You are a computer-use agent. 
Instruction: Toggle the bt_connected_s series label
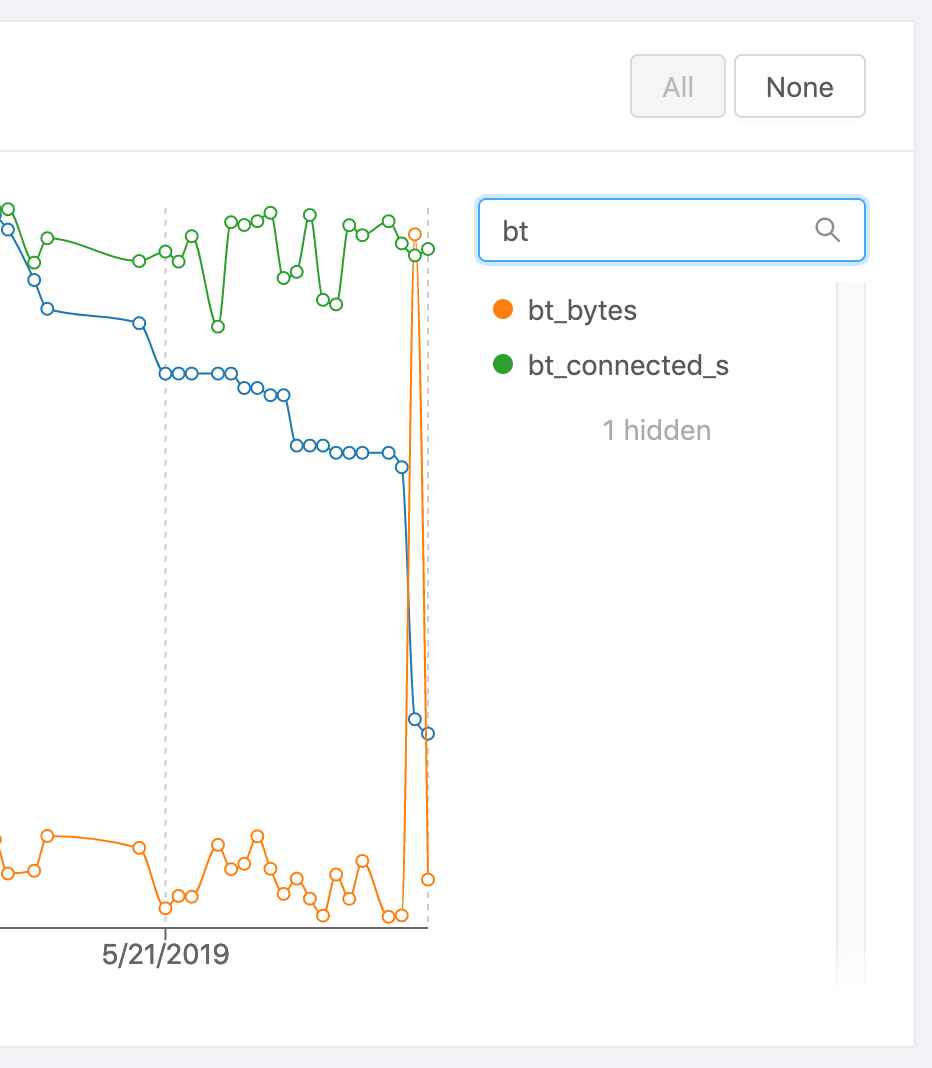tap(628, 365)
